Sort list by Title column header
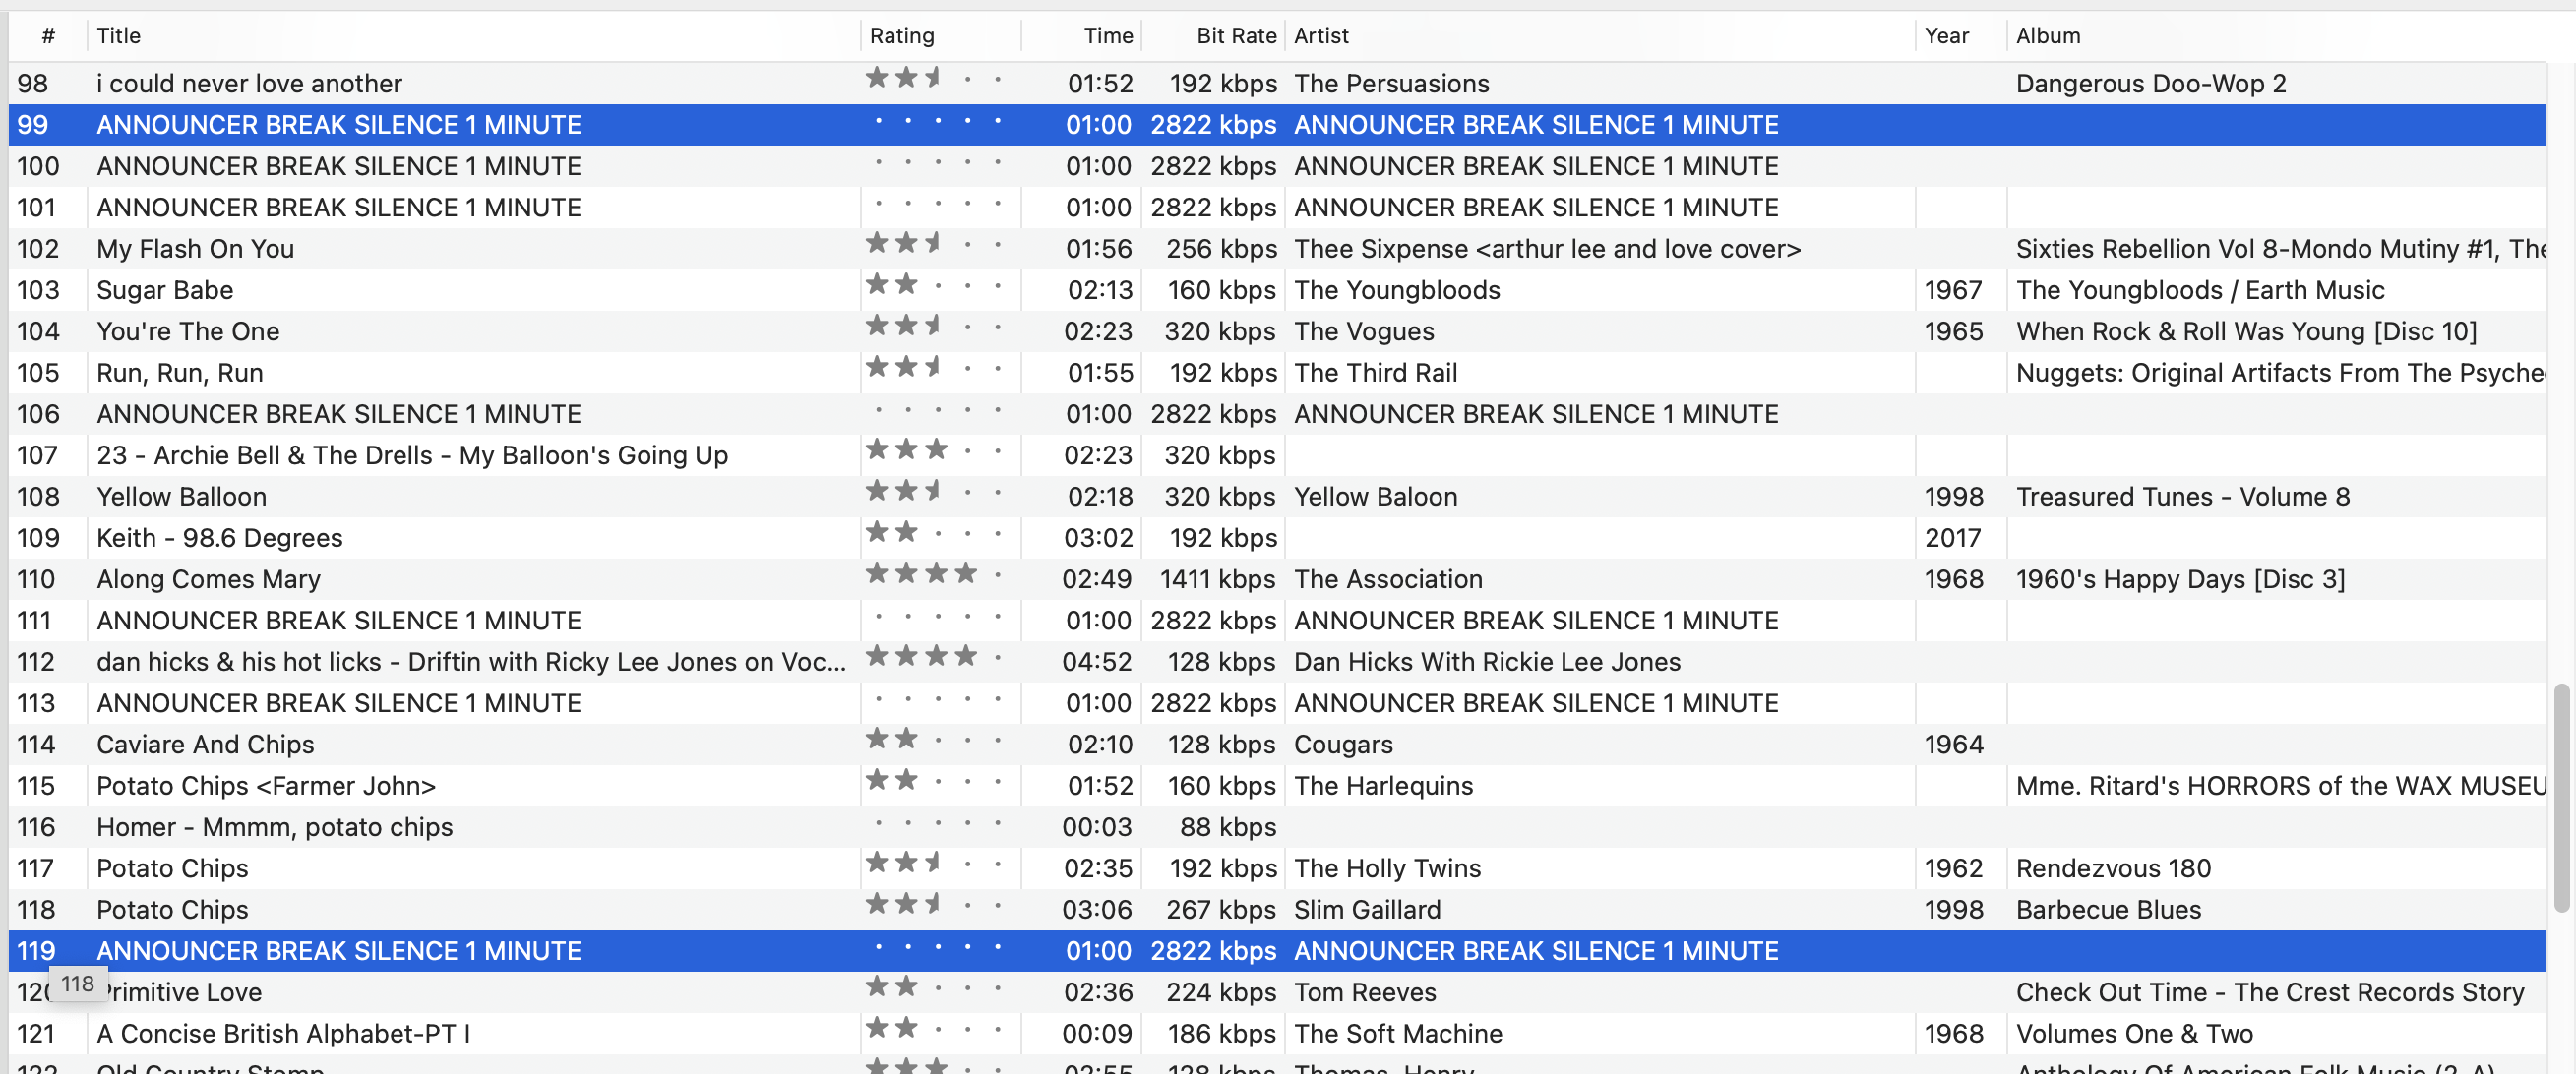The height and width of the screenshot is (1074, 2576). coord(118,36)
